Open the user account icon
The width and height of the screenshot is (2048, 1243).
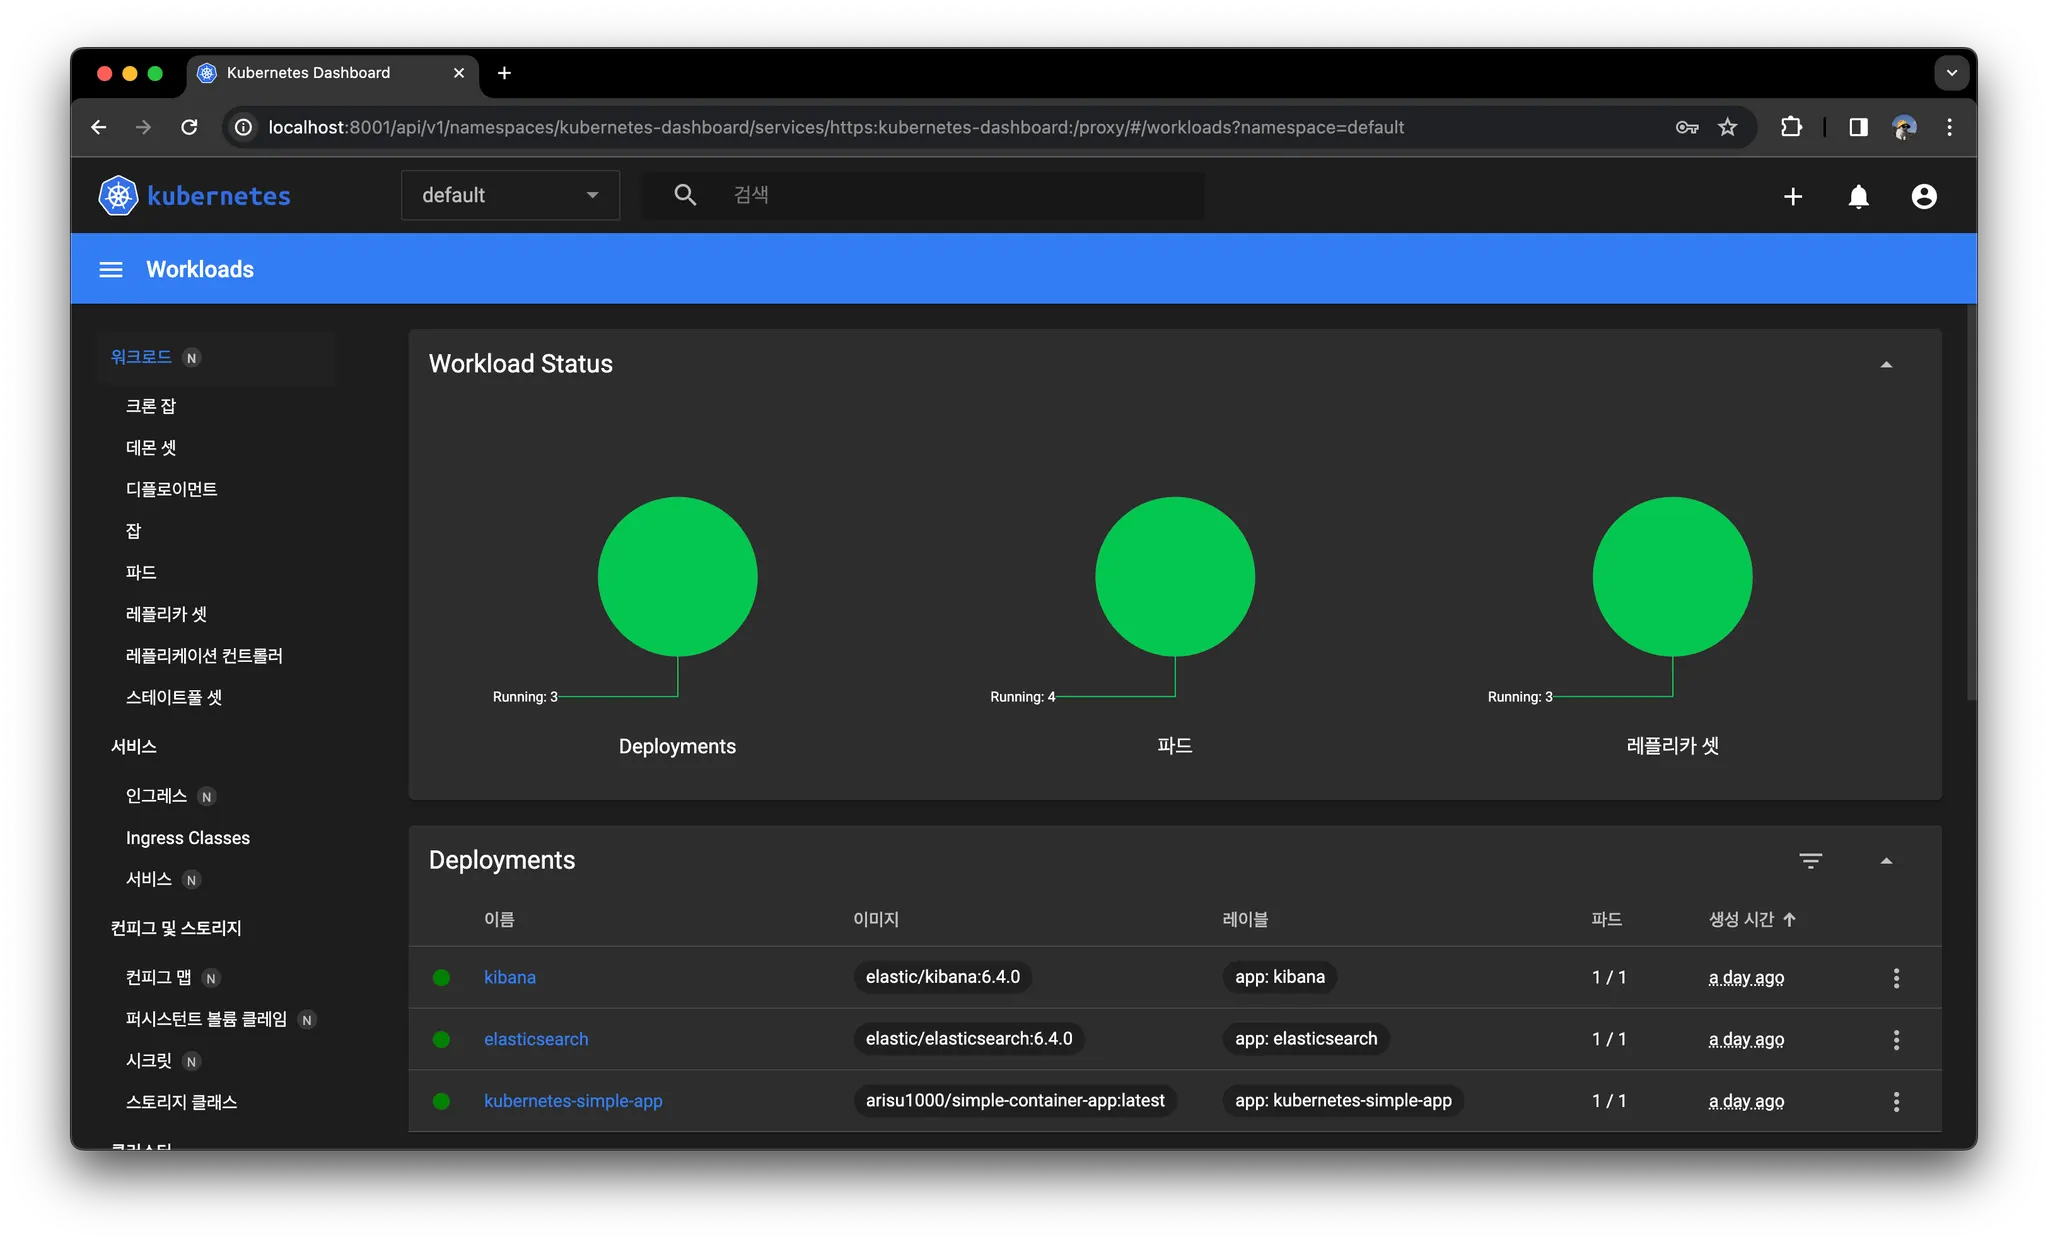pyautogui.click(x=1923, y=197)
